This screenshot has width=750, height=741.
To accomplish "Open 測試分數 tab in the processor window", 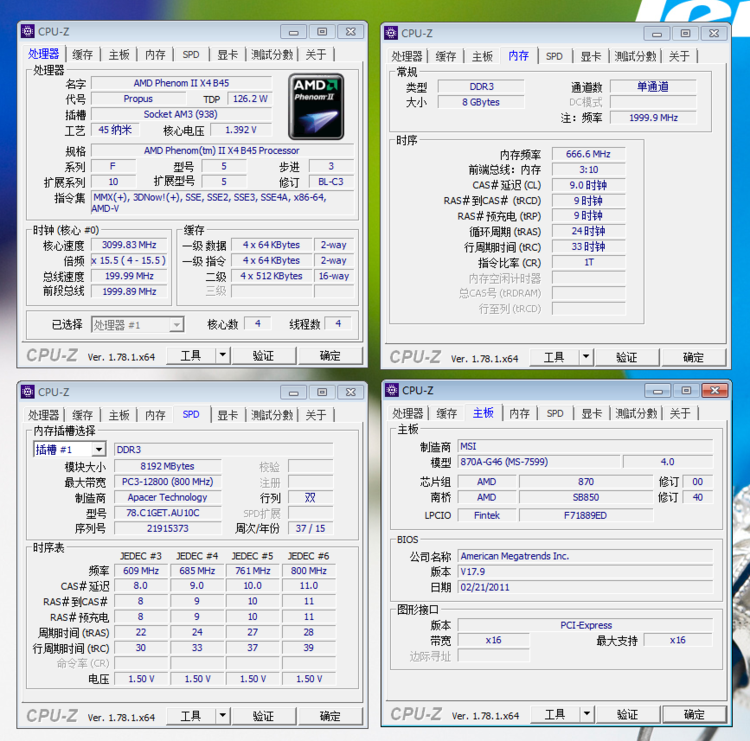I will (272, 55).
